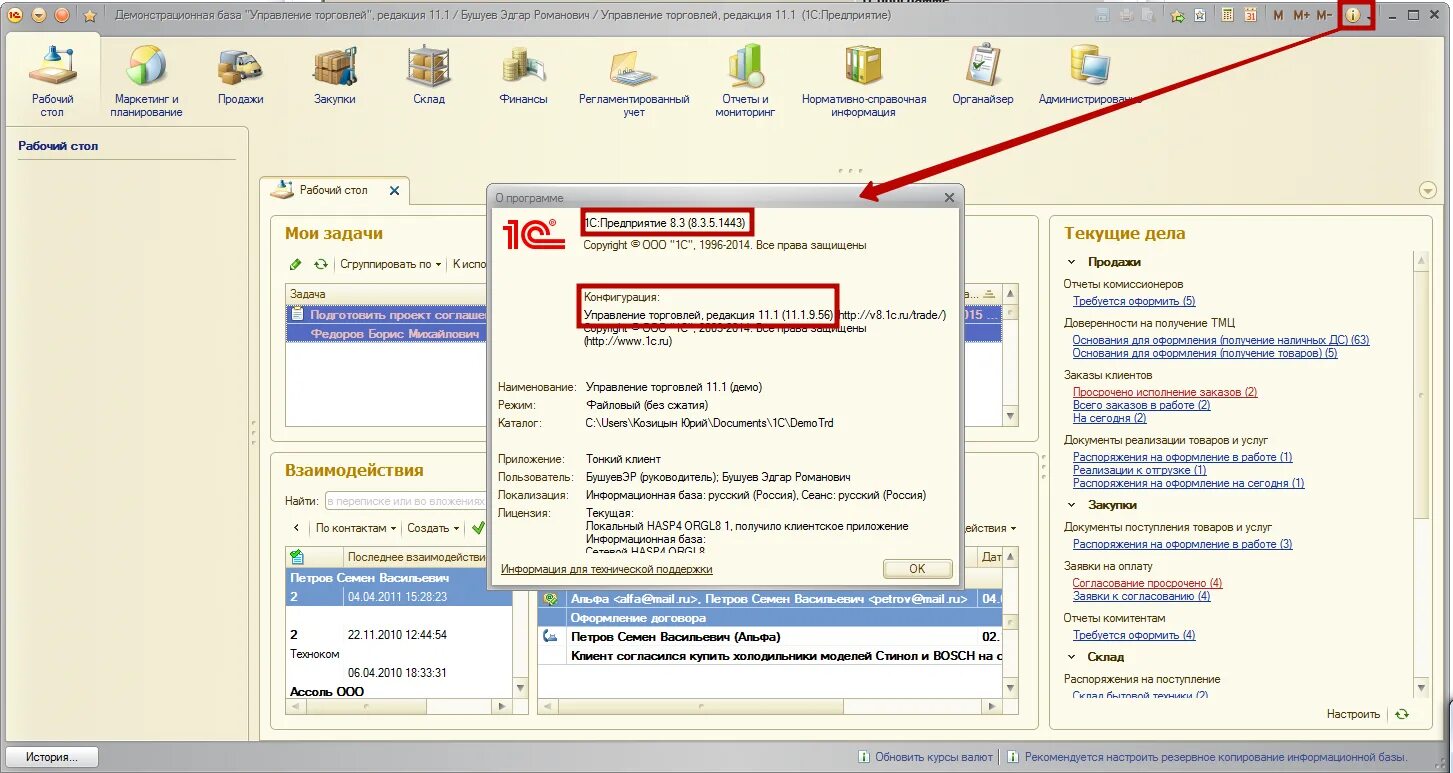Click down arrow of Мои задачи scrollbar
The width and height of the screenshot is (1453, 773).
[1011, 416]
